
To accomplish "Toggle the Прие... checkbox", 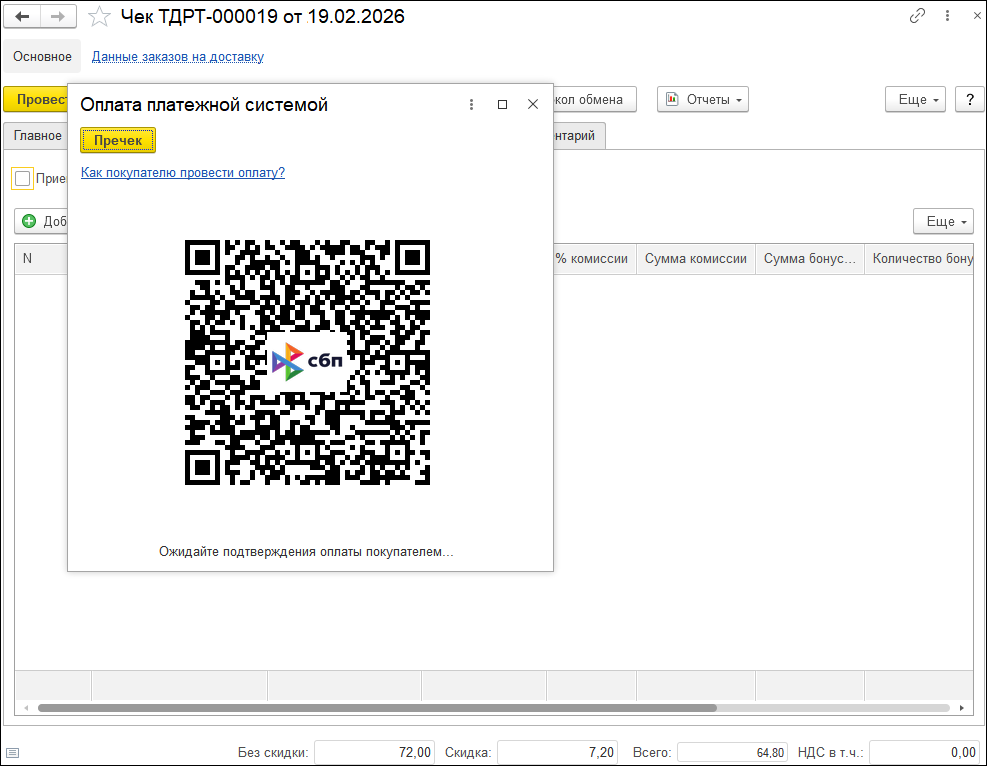I will pos(23,179).
